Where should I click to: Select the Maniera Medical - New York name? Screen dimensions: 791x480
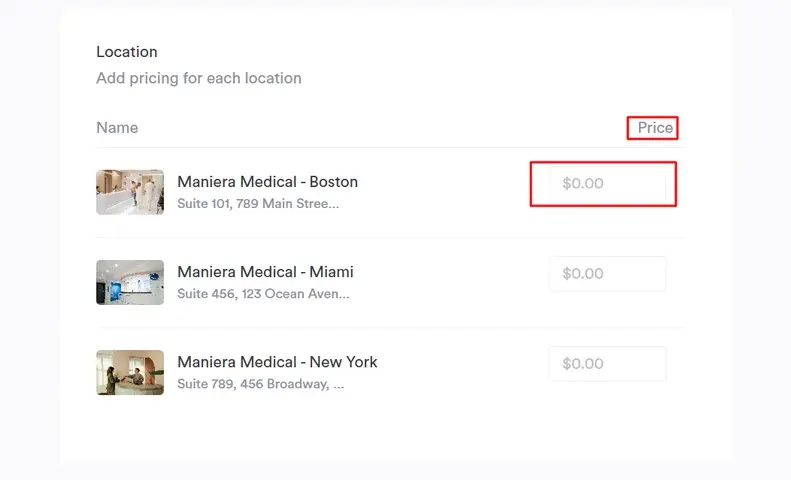(277, 362)
